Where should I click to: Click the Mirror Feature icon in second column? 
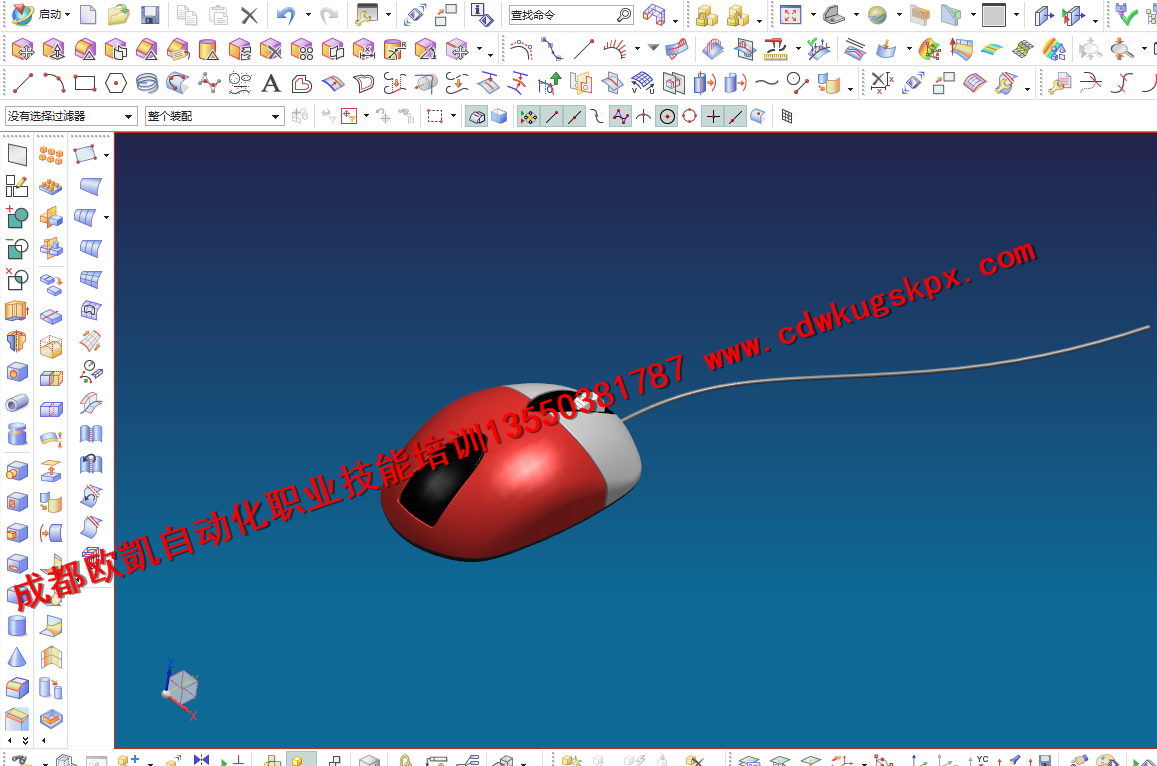(51, 217)
